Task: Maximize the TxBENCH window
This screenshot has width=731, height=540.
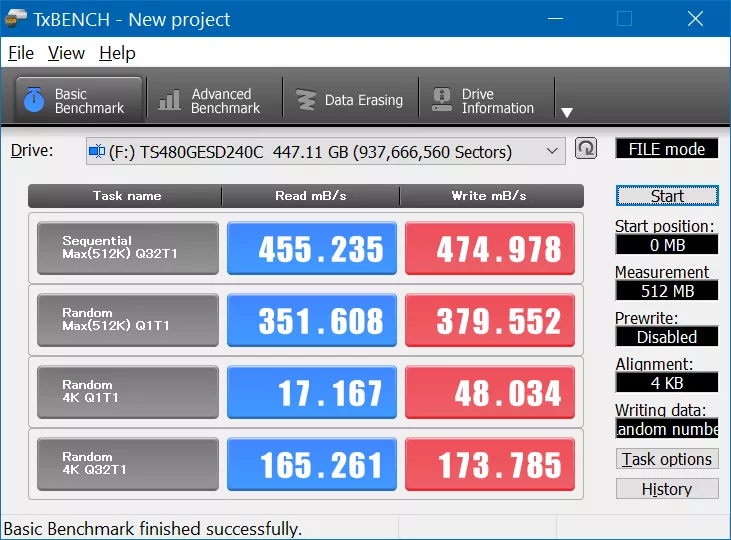Action: 624,19
